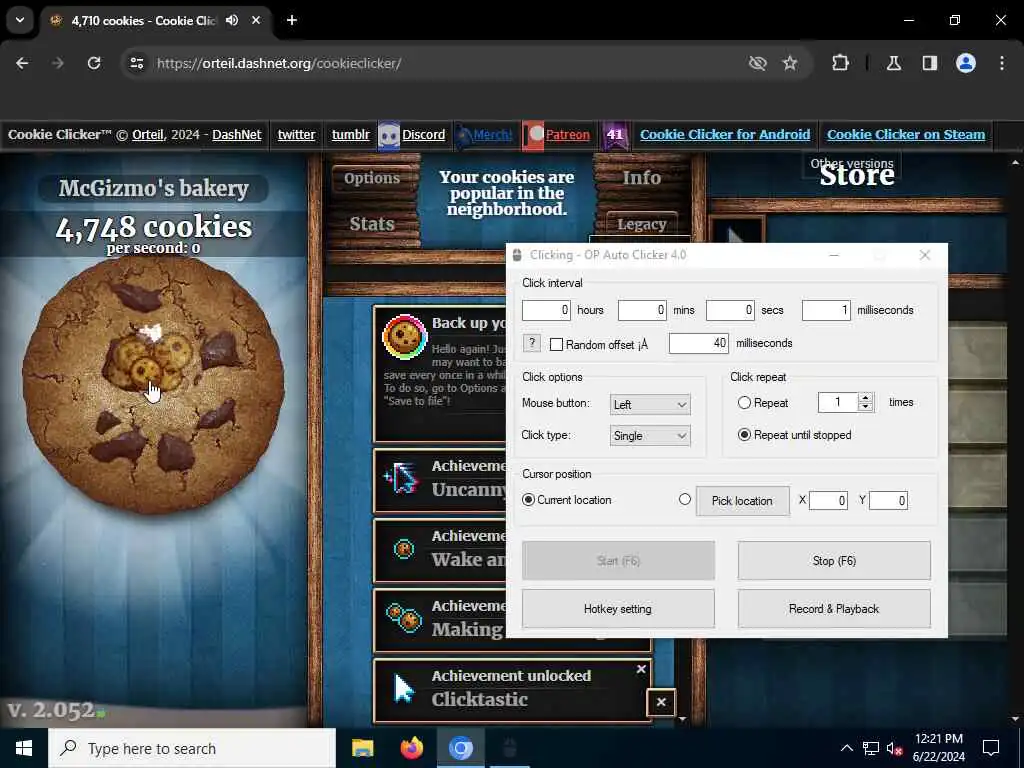Screen dimensions: 1024x768
Task: Open Windows notification center icon
Action: (991, 748)
